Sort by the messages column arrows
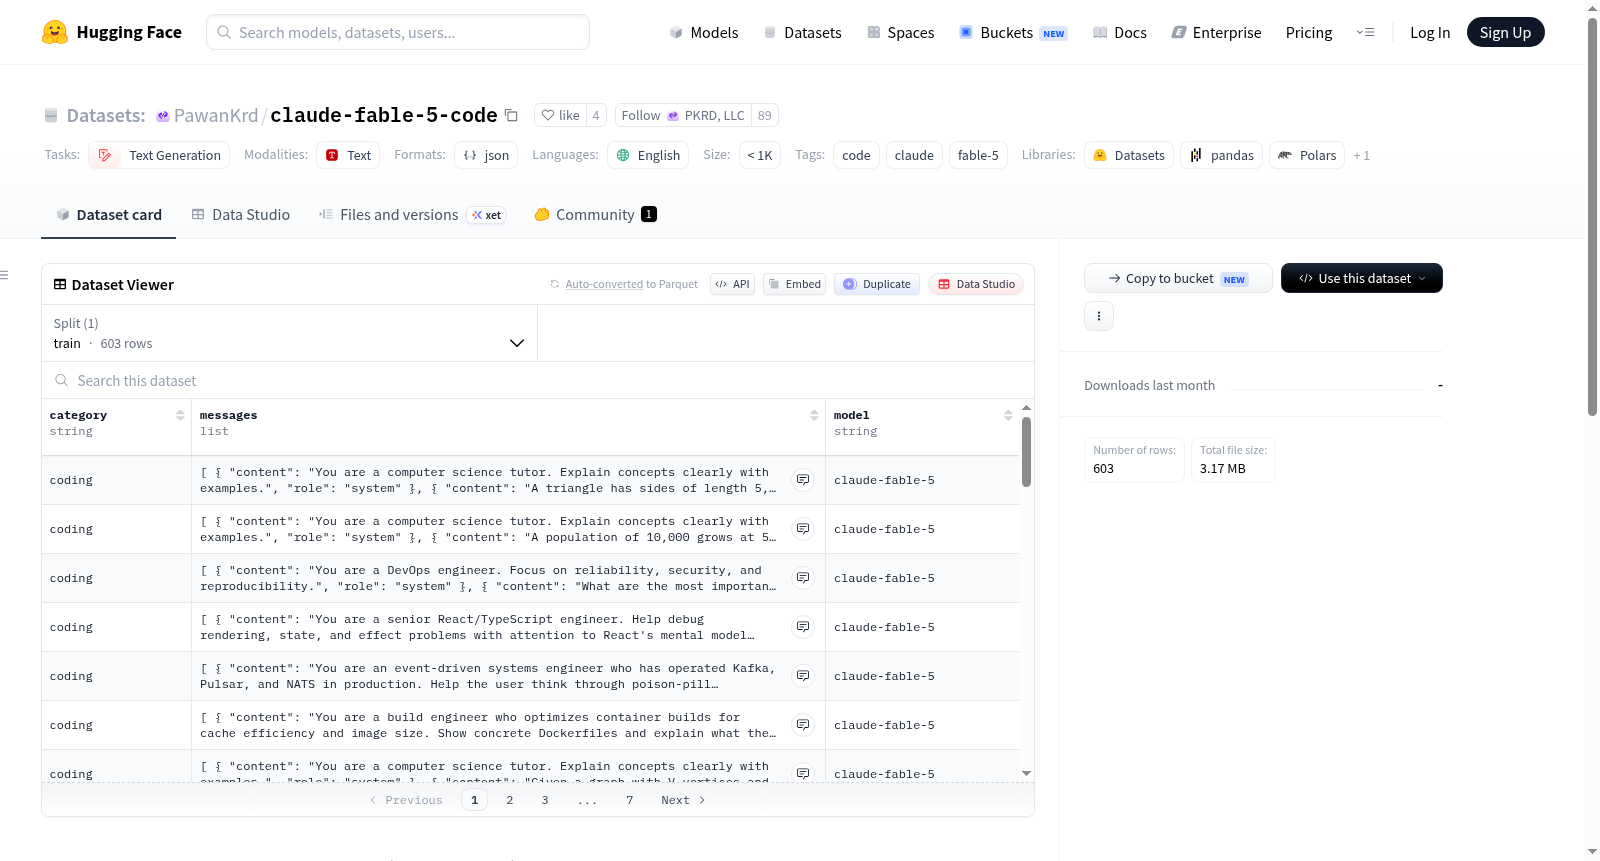 [x=814, y=415]
